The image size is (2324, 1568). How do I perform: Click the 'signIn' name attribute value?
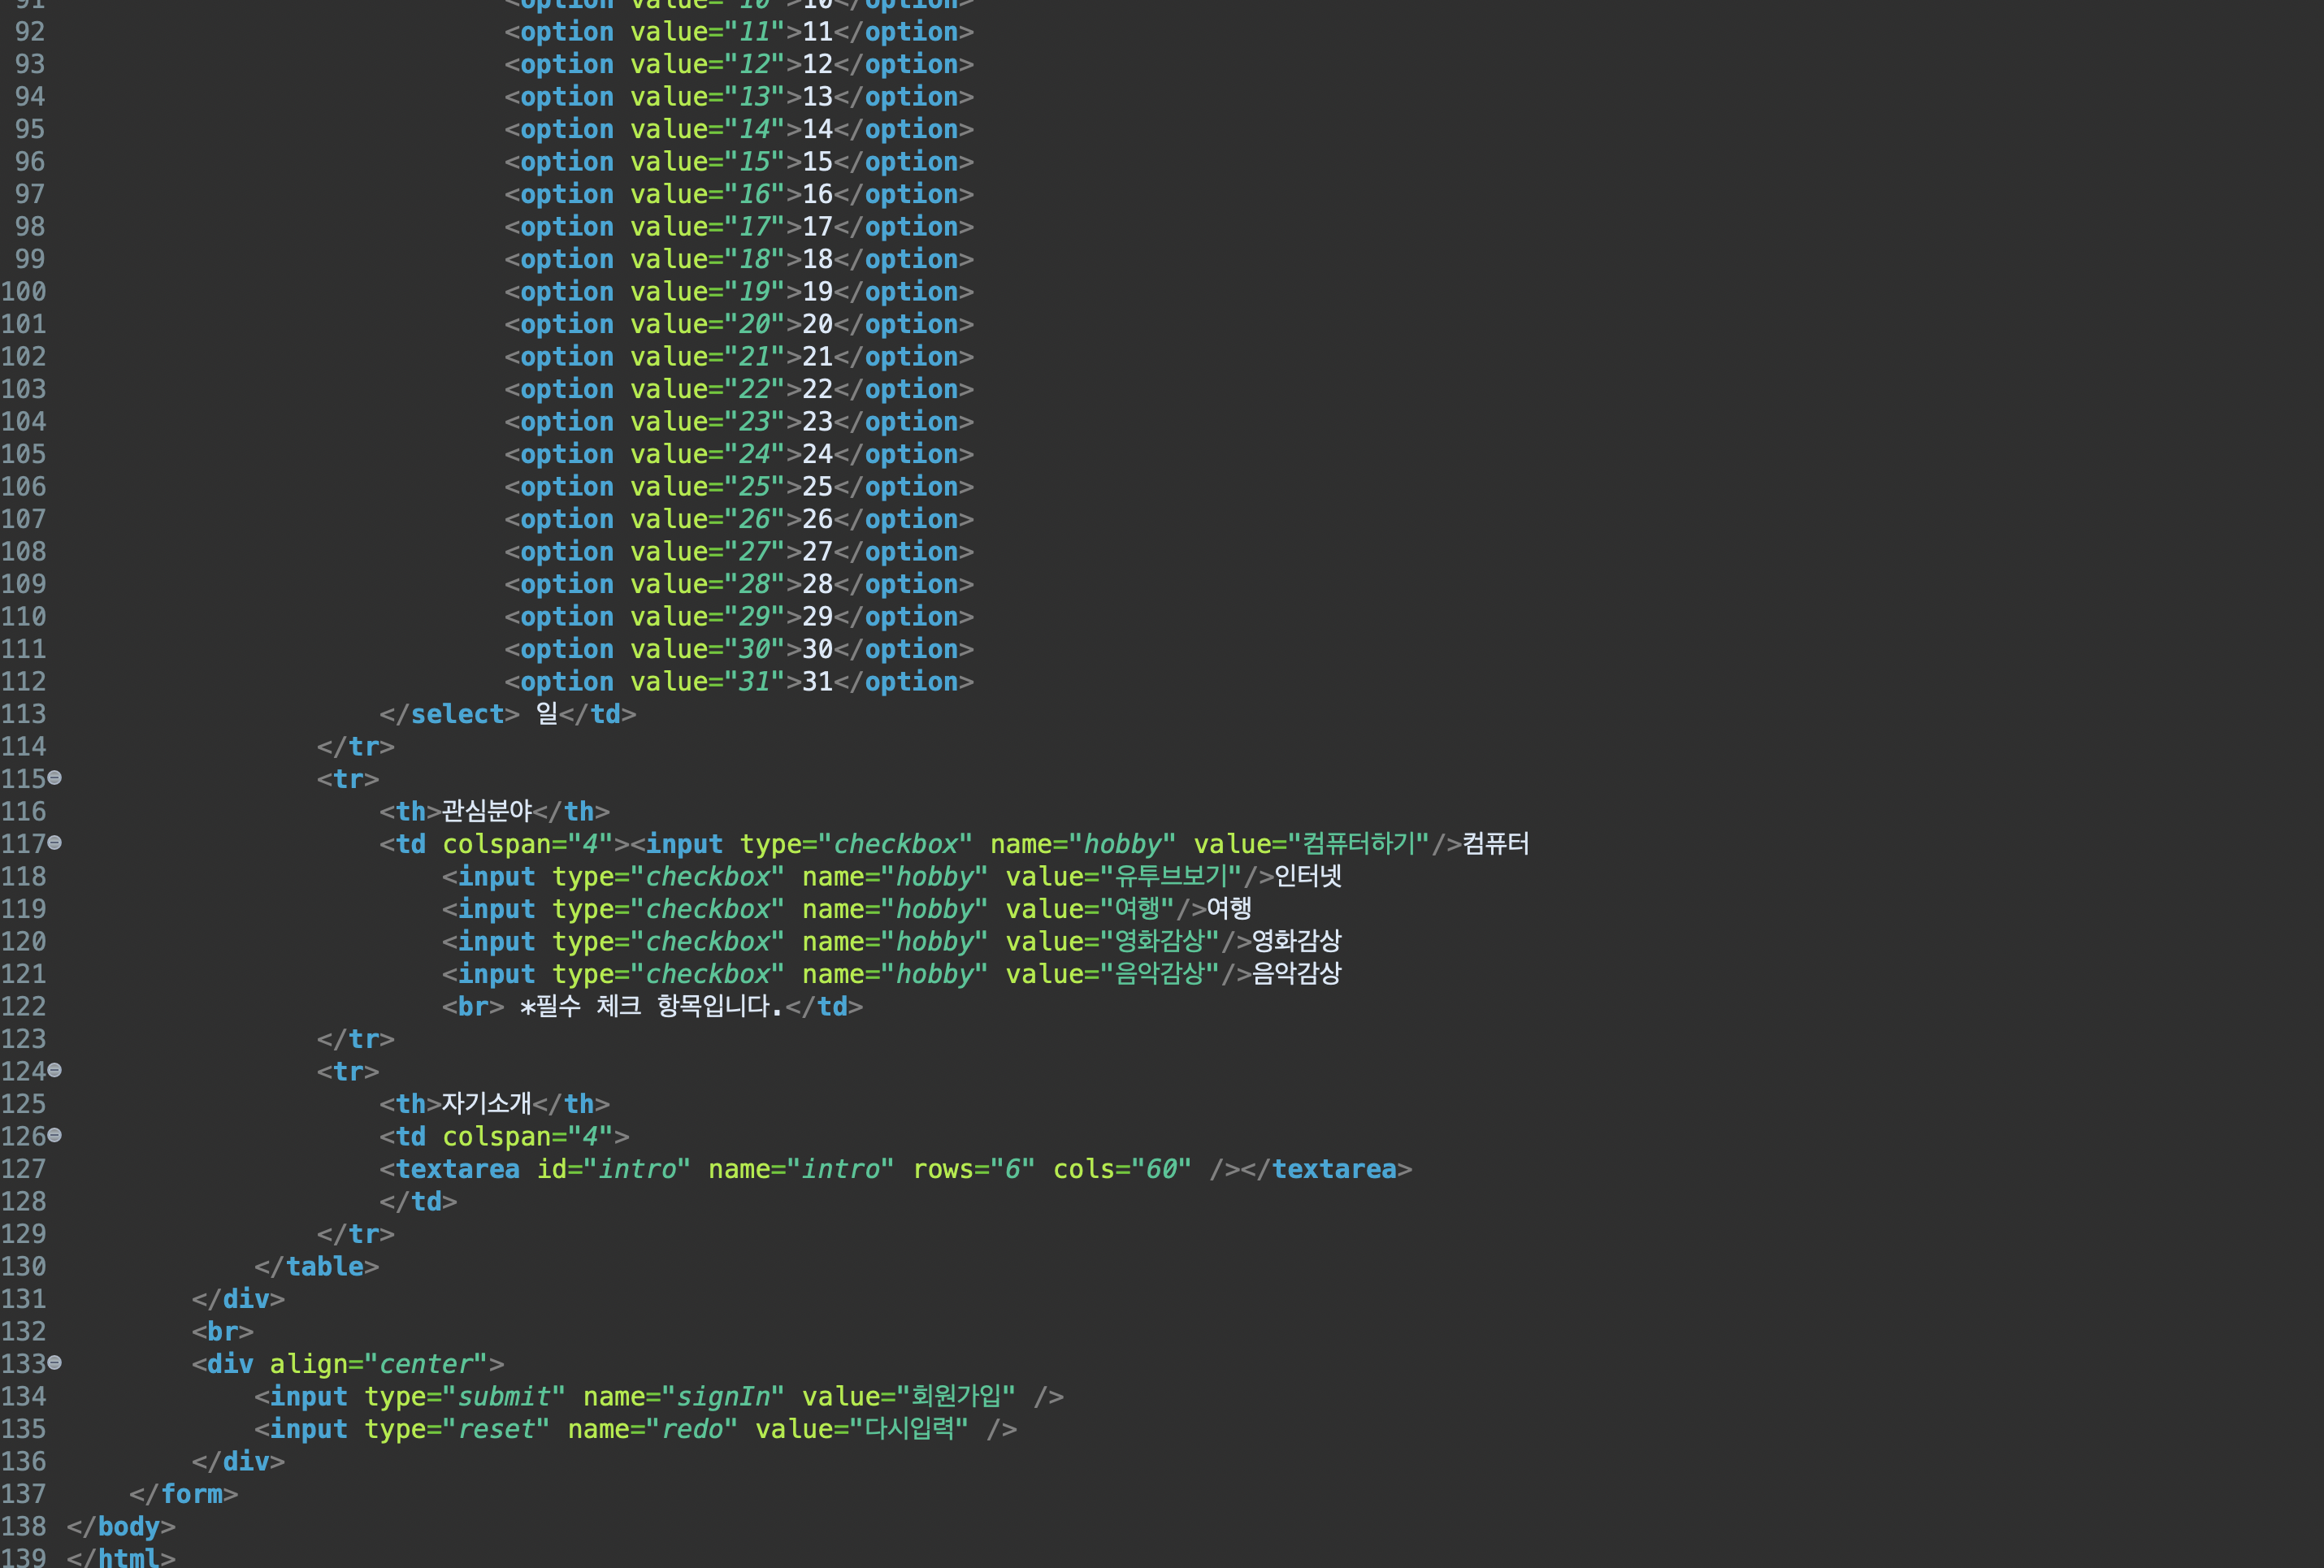[722, 1396]
